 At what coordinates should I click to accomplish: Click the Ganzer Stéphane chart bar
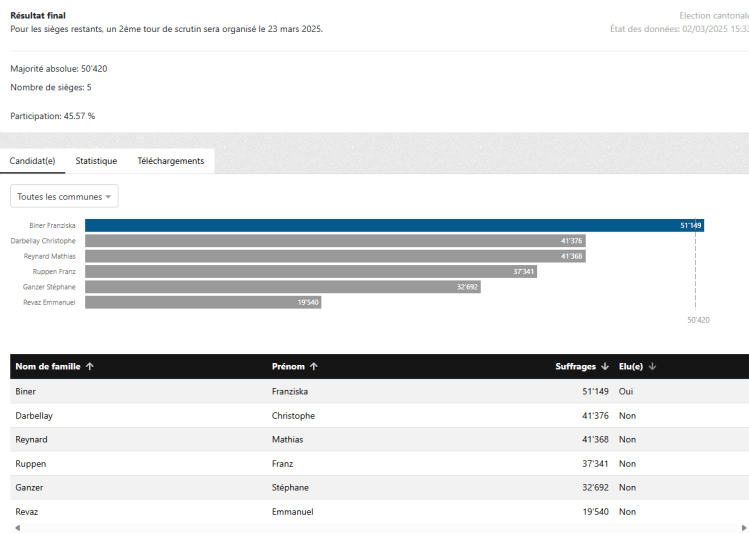coord(283,286)
